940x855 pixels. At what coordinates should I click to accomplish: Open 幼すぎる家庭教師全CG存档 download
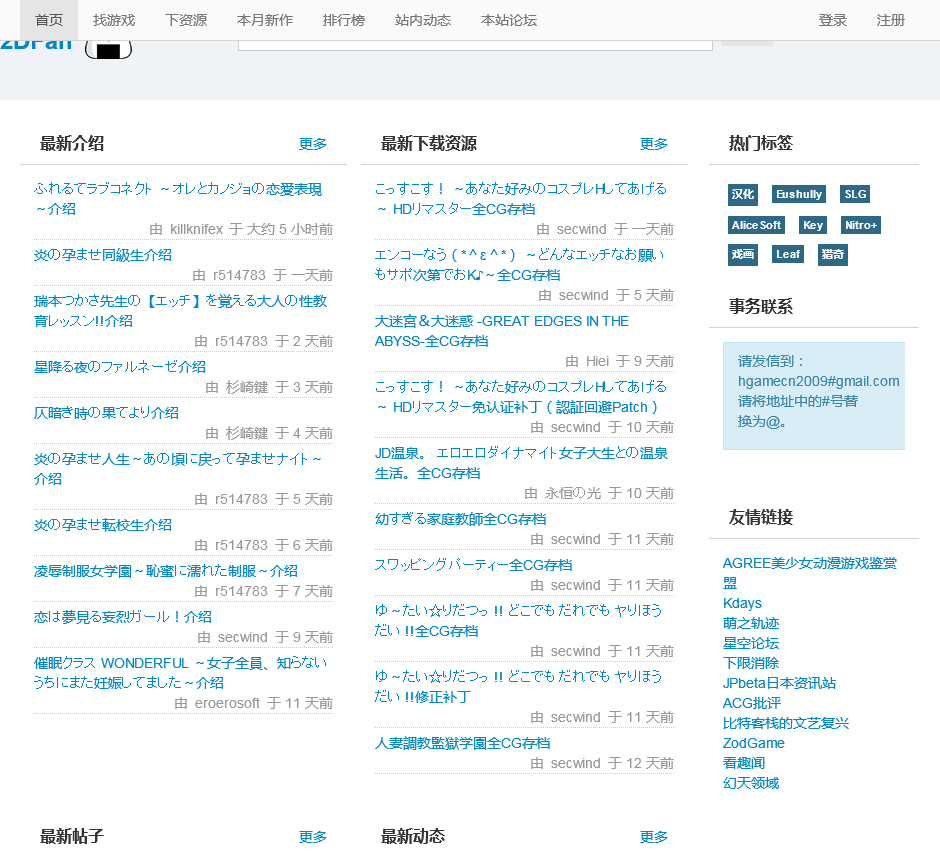coord(460,519)
